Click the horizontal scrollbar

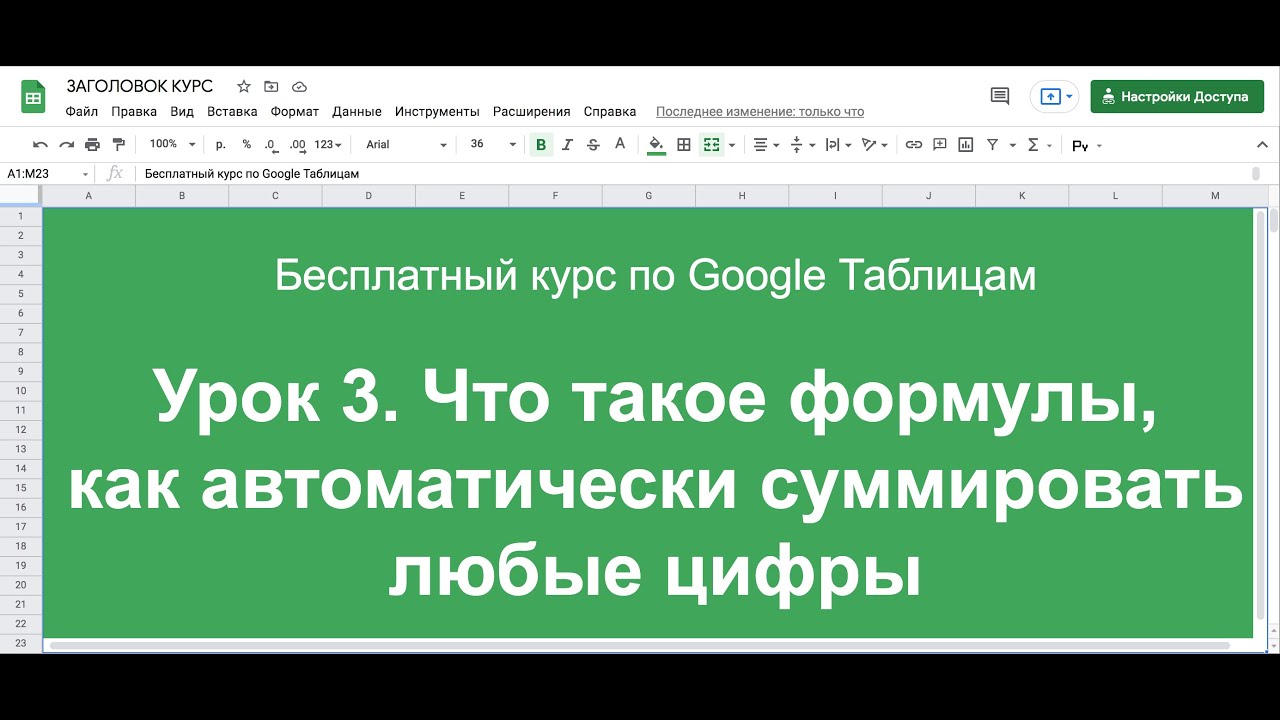point(640,646)
